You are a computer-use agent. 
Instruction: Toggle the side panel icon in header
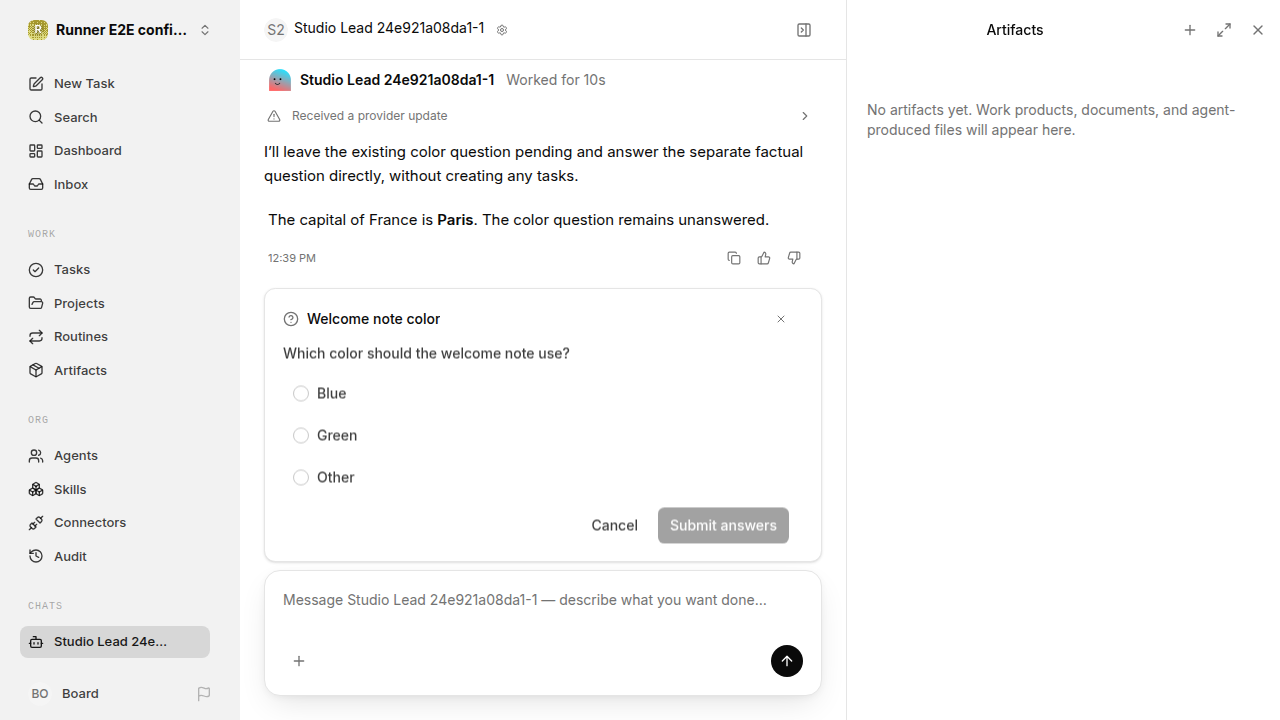[804, 30]
